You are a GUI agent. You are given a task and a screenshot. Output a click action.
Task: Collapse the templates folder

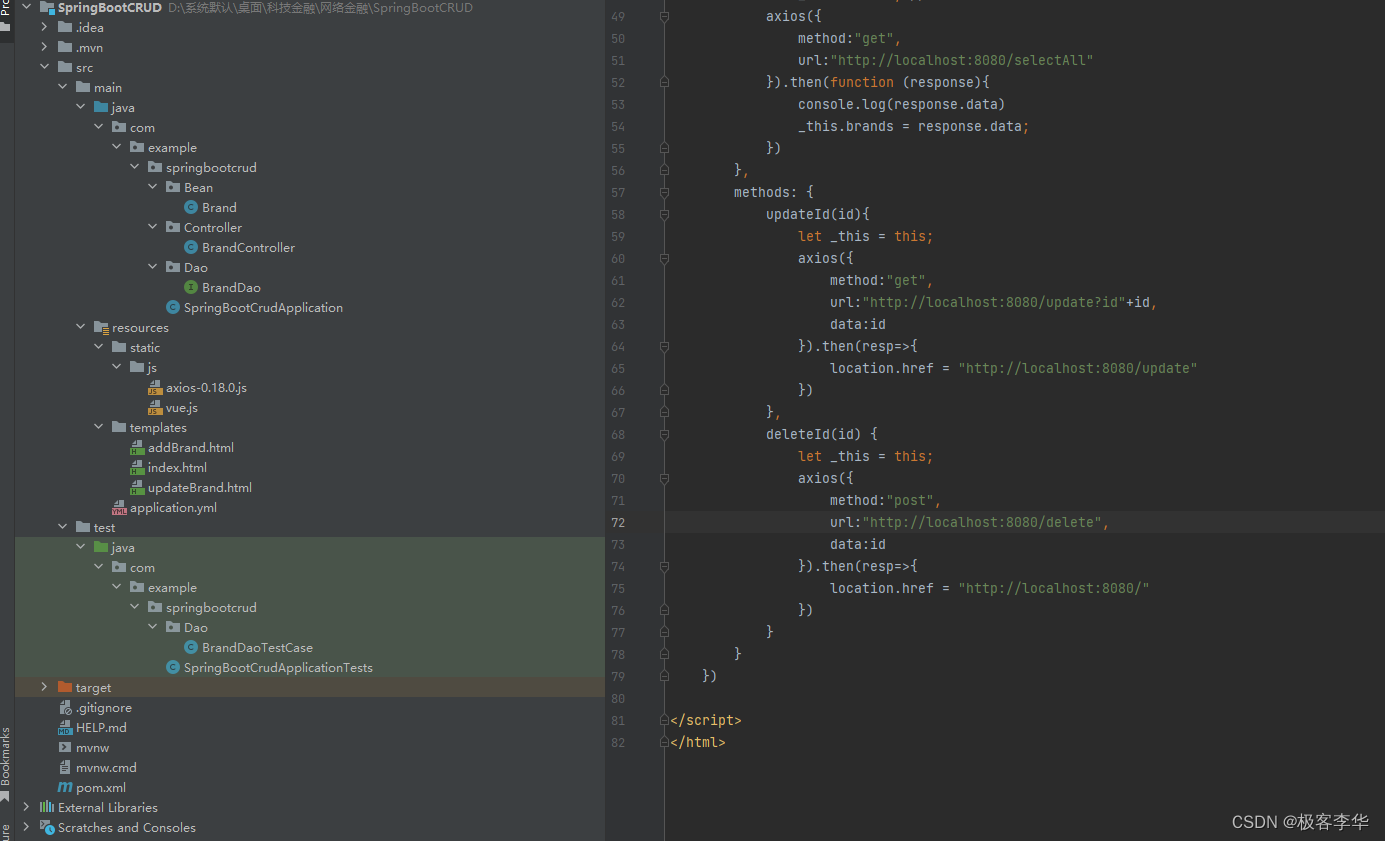(98, 427)
